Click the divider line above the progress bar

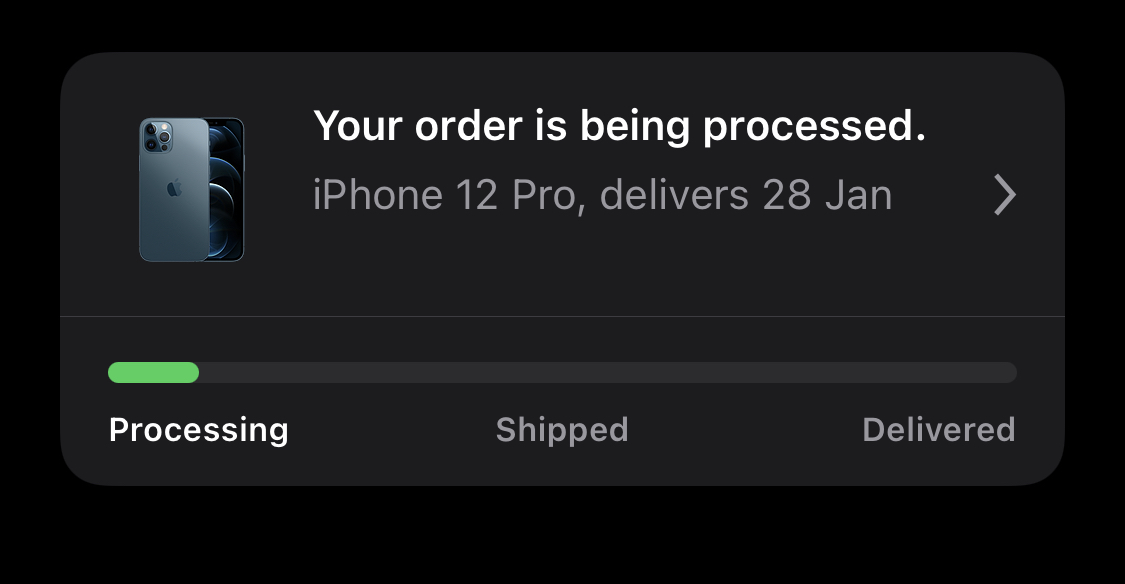tap(562, 317)
